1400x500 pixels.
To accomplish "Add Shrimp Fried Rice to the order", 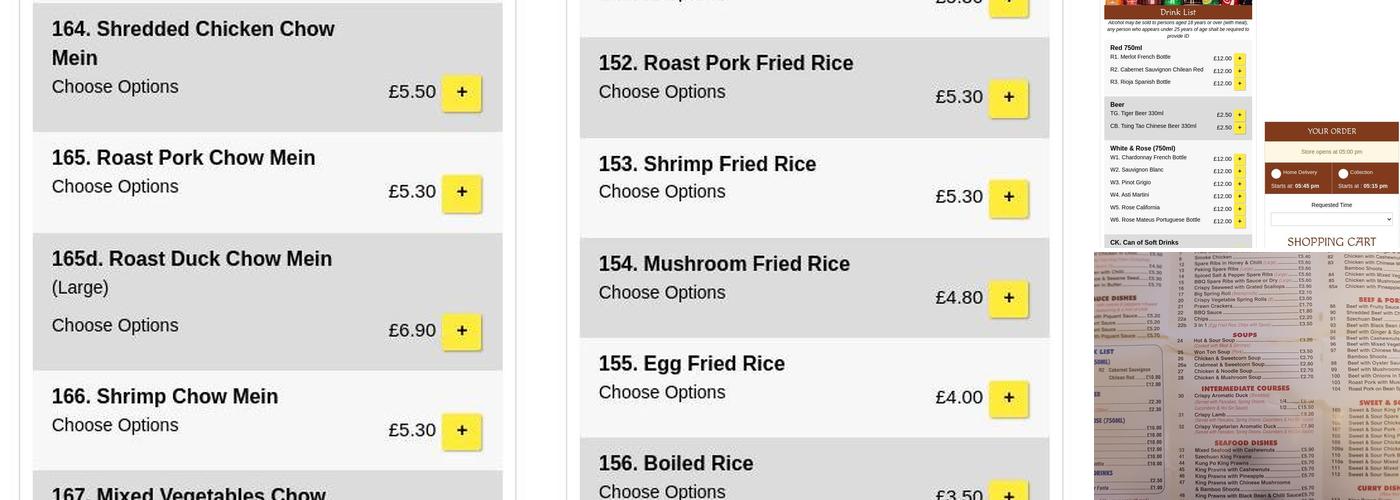I will (1008, 198).
